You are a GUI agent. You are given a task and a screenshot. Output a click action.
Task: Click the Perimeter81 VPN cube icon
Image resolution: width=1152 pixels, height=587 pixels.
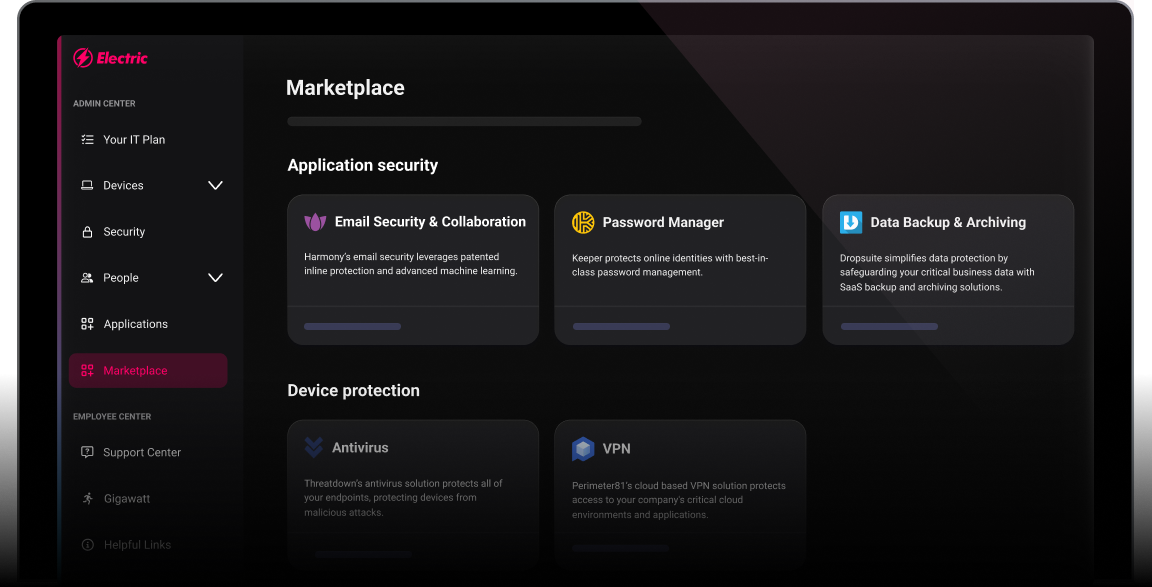point(583,449)
